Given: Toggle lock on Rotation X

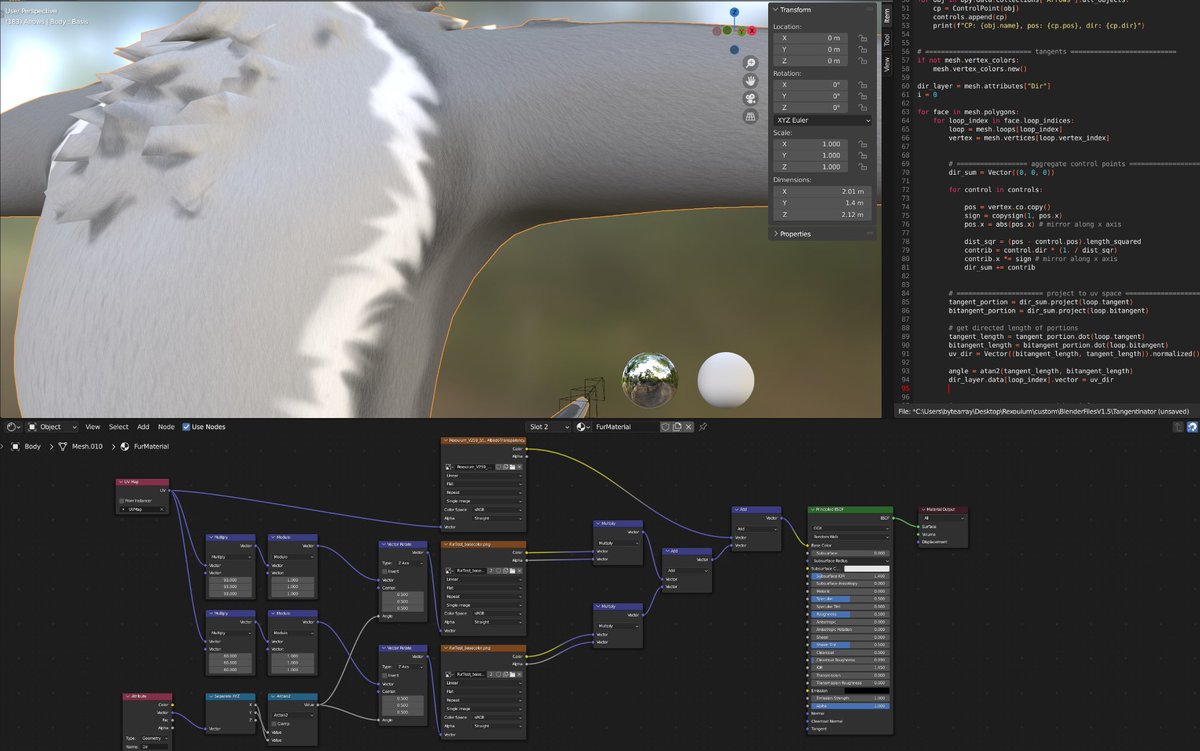Looking at the screenshot, I should [862, 85].
